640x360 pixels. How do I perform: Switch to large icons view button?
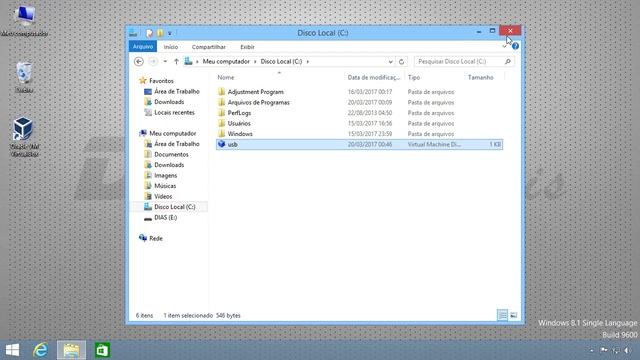(x=514, y=315)
